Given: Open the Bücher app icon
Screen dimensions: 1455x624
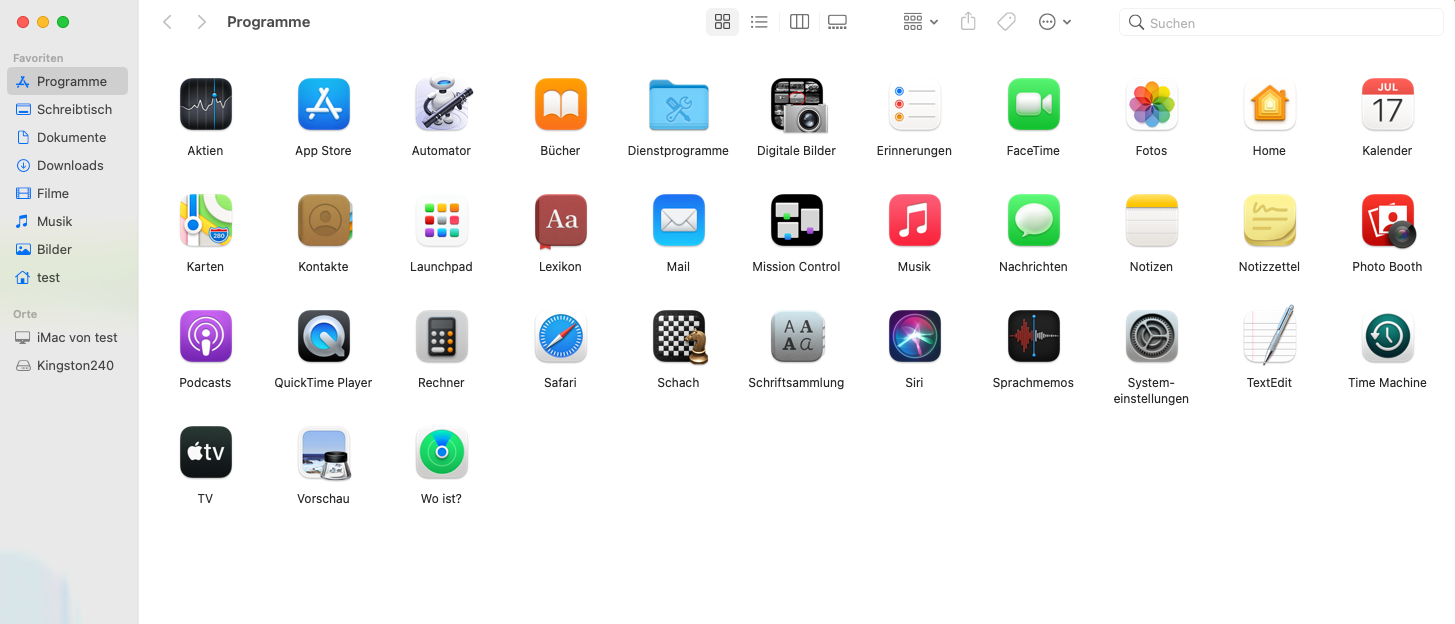Looking at the screenshot, I should coord(560,104).
